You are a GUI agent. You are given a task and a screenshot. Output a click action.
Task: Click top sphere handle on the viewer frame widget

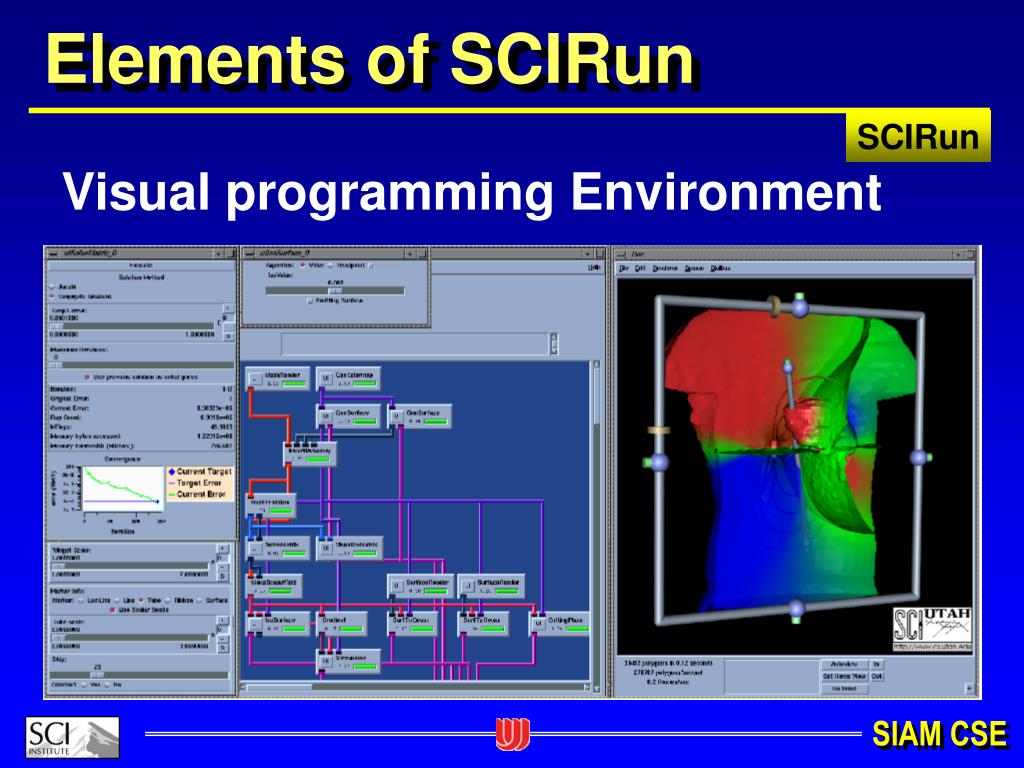tap(800, 306)
